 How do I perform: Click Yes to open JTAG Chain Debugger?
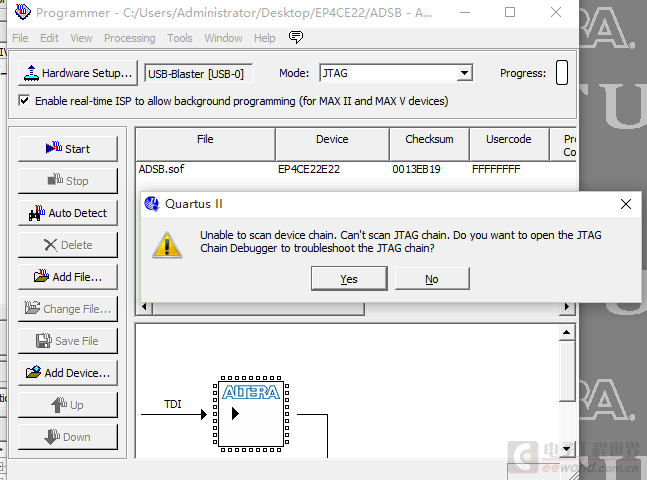click(349, 279)
